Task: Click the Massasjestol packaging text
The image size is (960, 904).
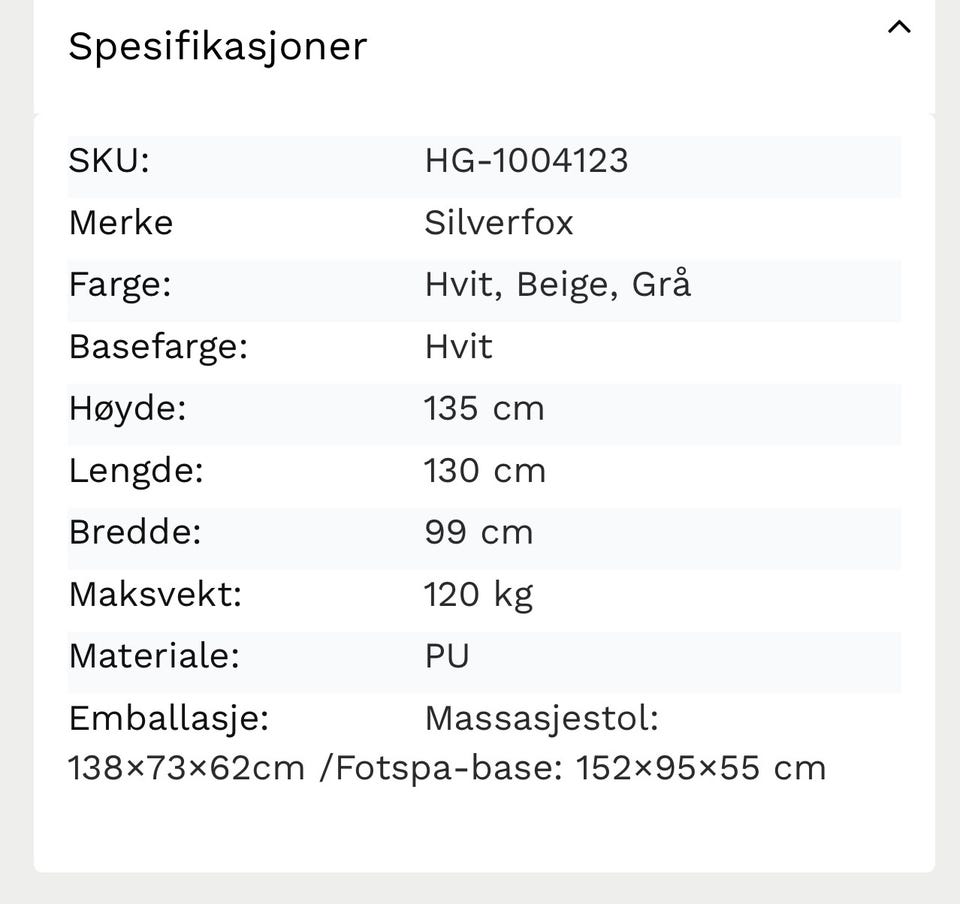Action: pyautogui.click(x=542, y=719)
